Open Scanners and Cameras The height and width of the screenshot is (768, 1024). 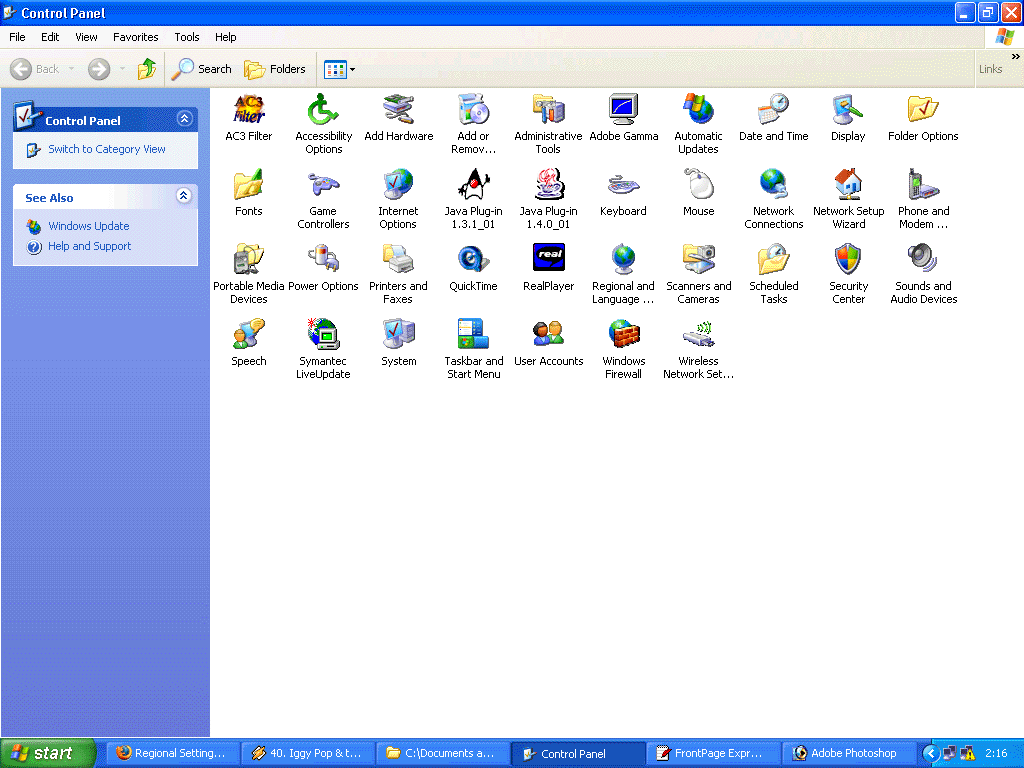pos(699,274)
